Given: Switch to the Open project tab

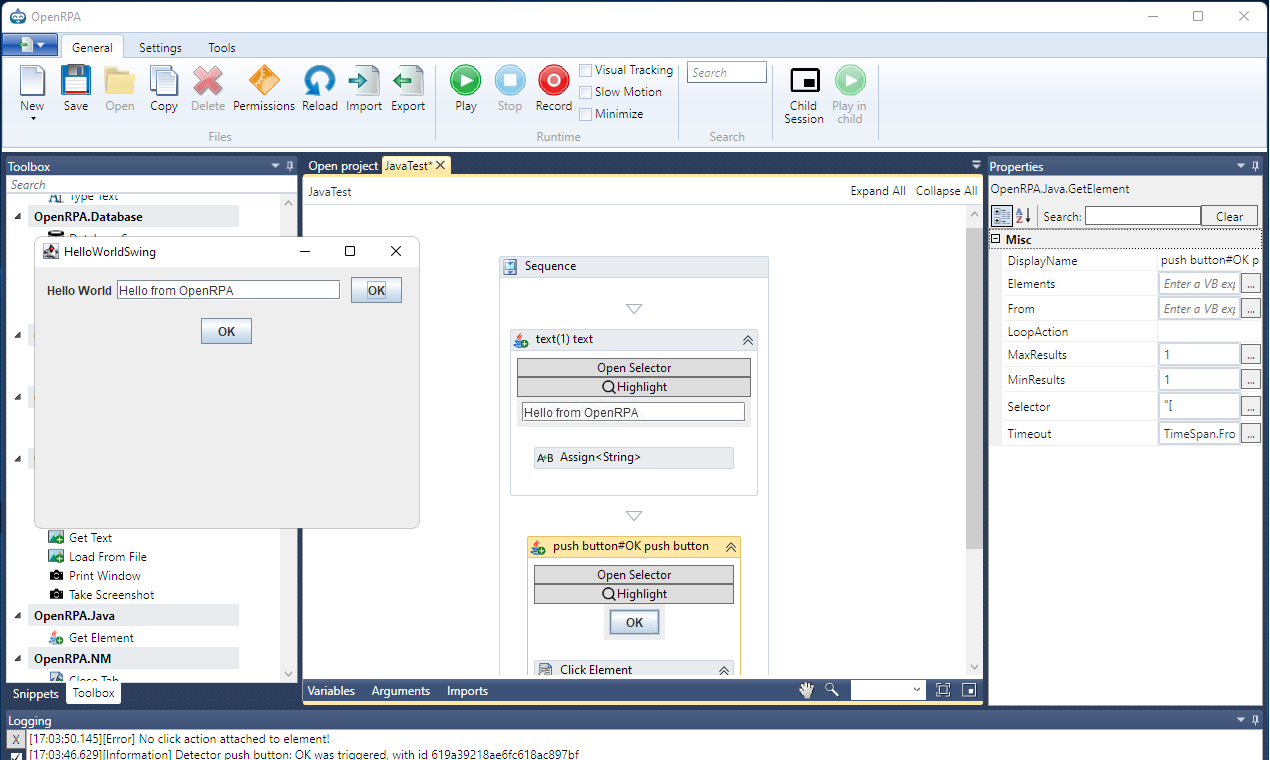Looking at the screenshot, I should (343, 166).
